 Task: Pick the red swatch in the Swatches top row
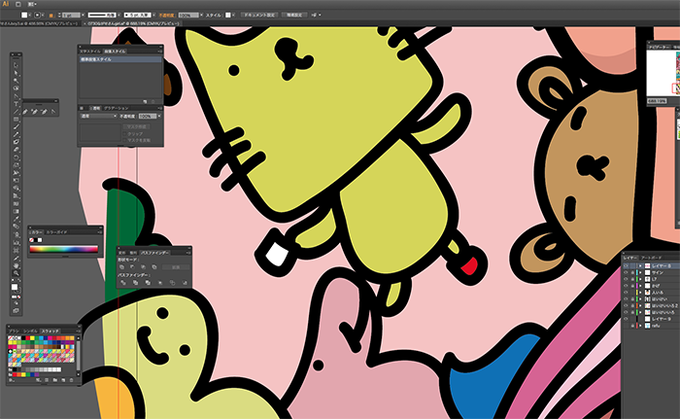(28, 338)
